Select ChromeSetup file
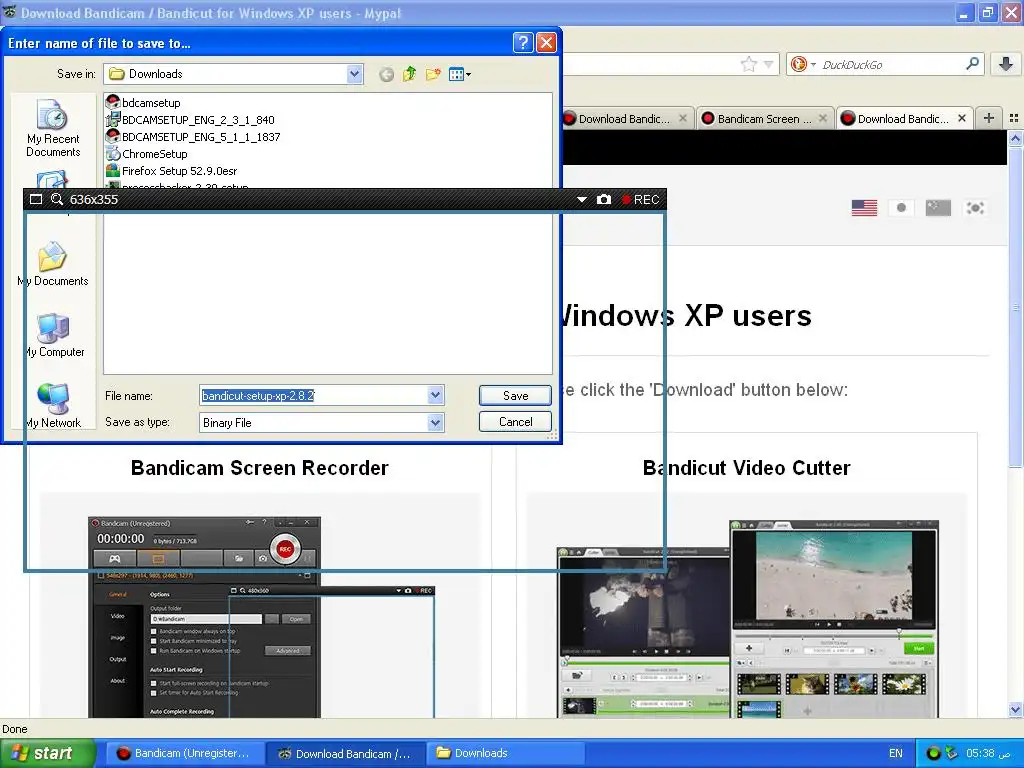Screen dimensions: 1024x768 (146, 153)
